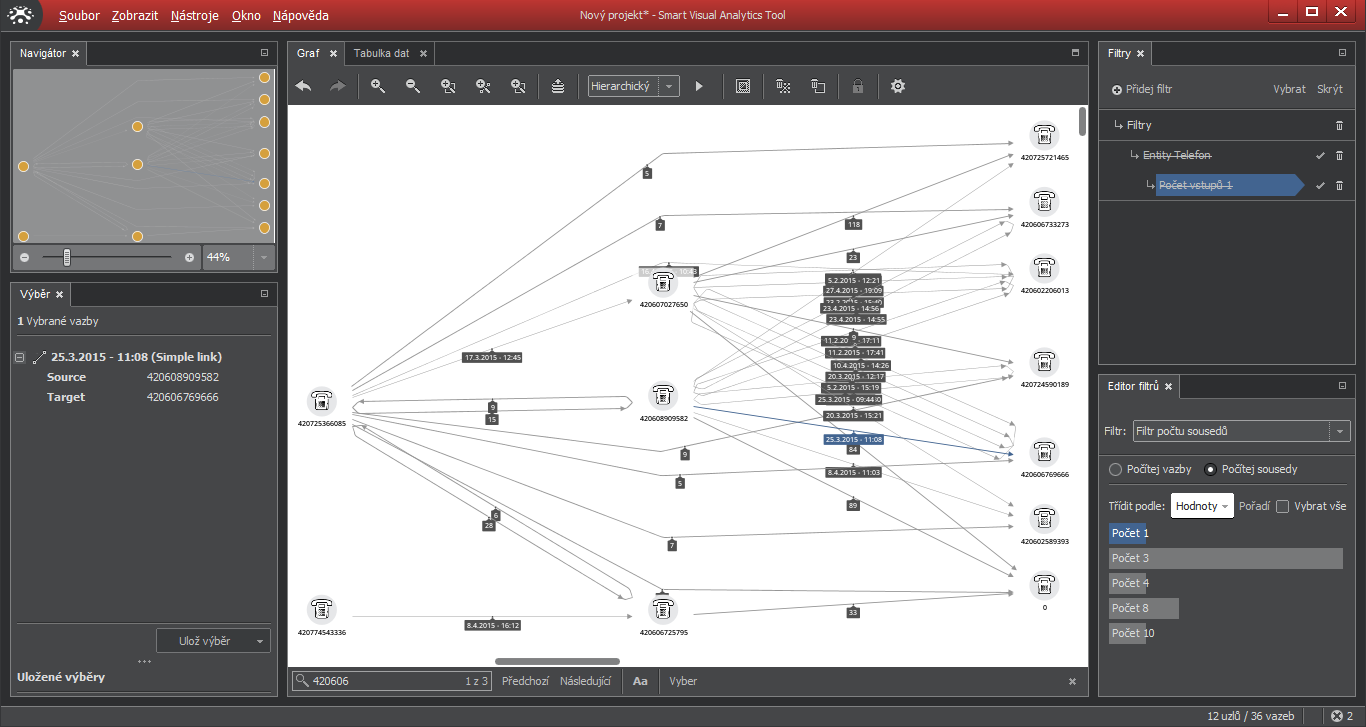Go to Následující search result
This screenshot has width=1366, height=727.
tap(585, 681)
